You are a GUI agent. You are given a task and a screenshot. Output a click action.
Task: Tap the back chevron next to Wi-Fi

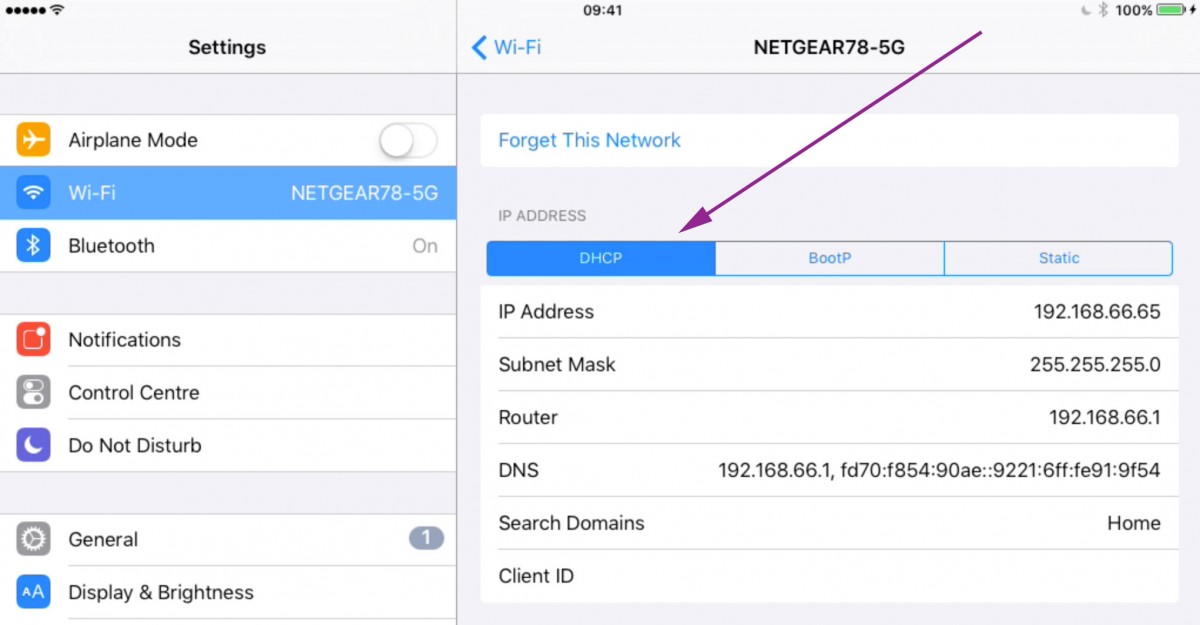point(479,47)
